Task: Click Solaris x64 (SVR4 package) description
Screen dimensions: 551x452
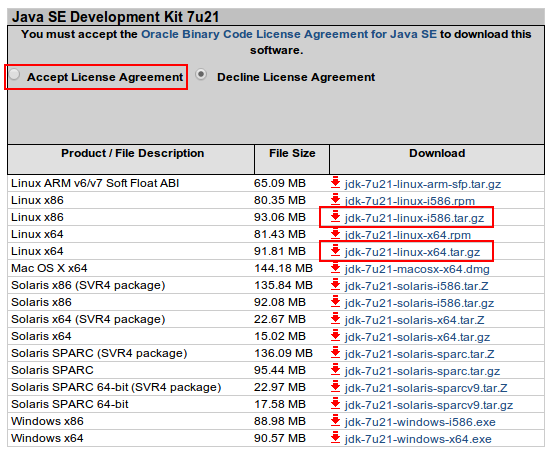Action: tap(88, 319)
